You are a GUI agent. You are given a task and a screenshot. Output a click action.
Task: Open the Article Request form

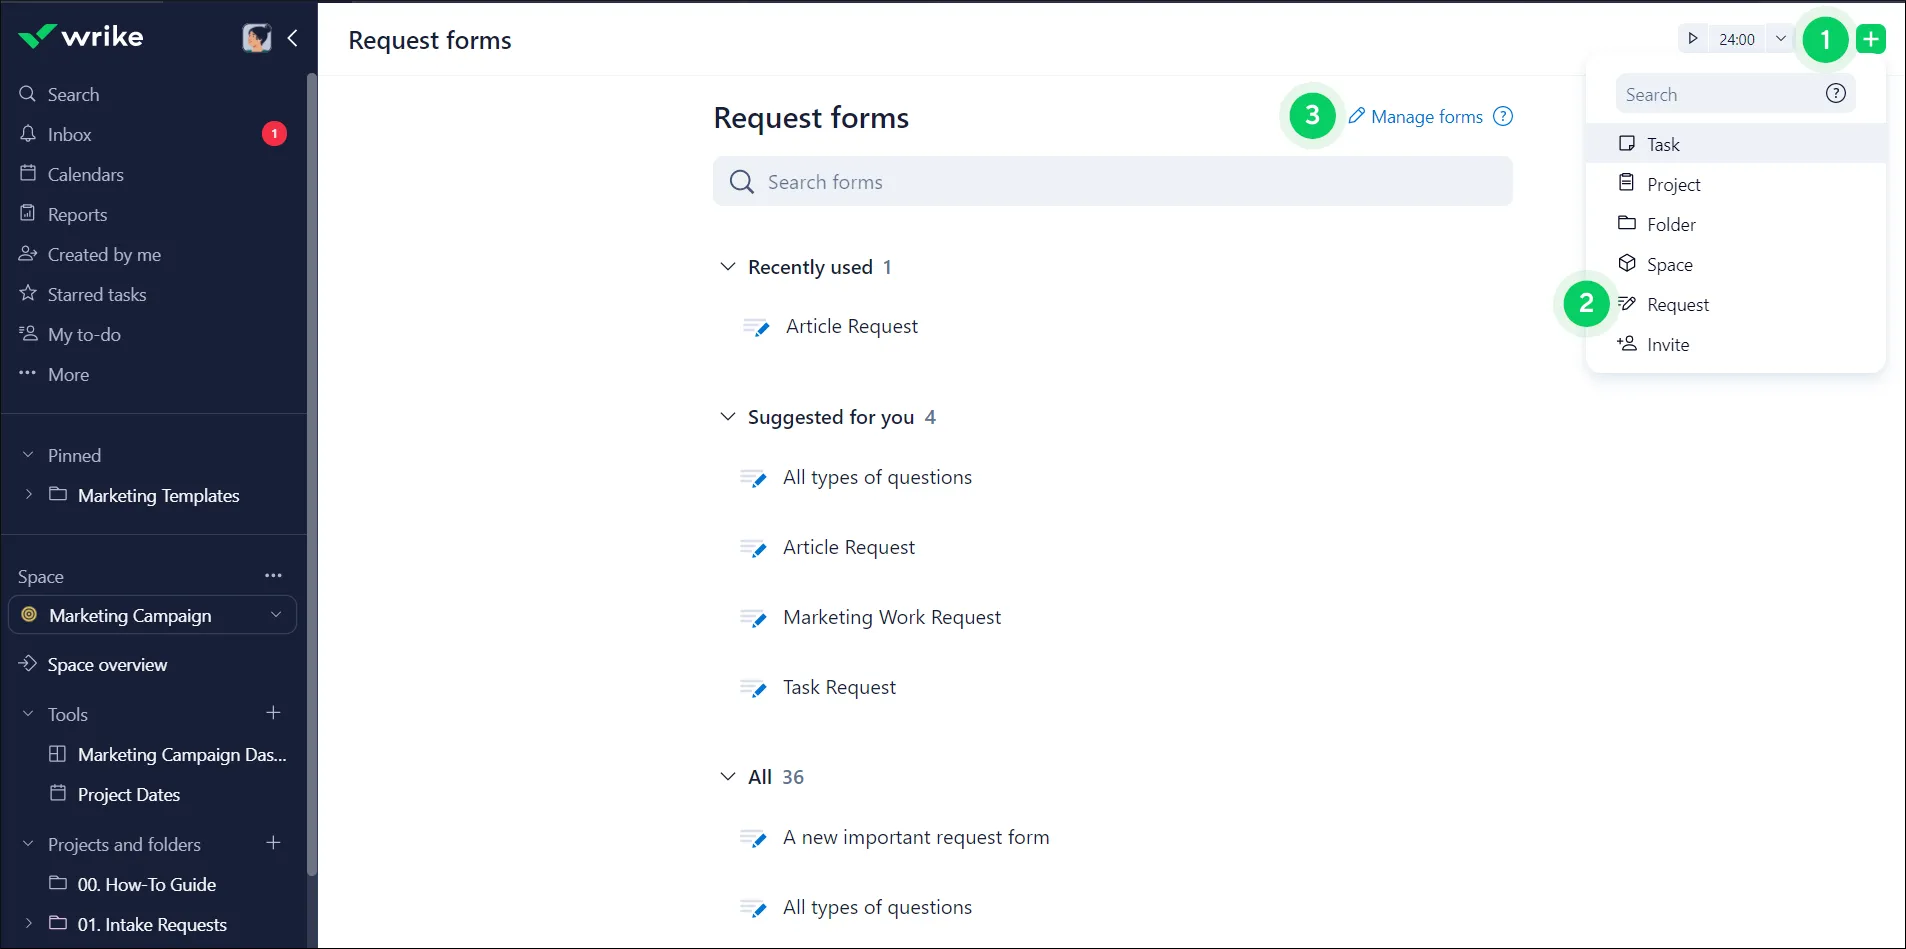point(852,326)
